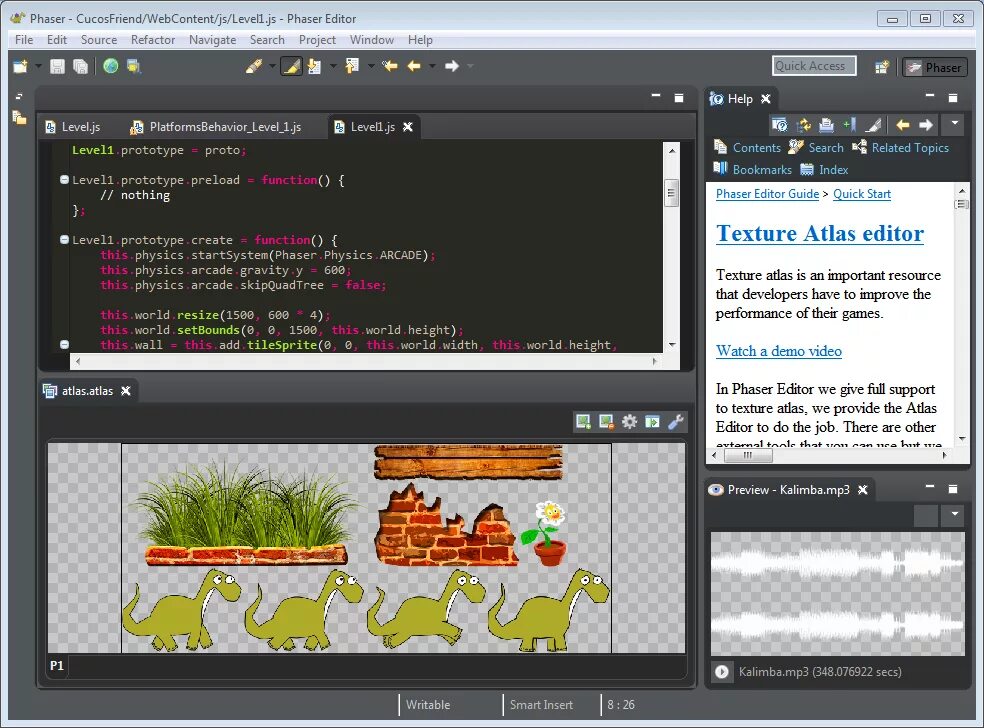The height and width of the screenshot is (728, 984).
Task: Open the Window menu
Action: [x=372, y=40]
